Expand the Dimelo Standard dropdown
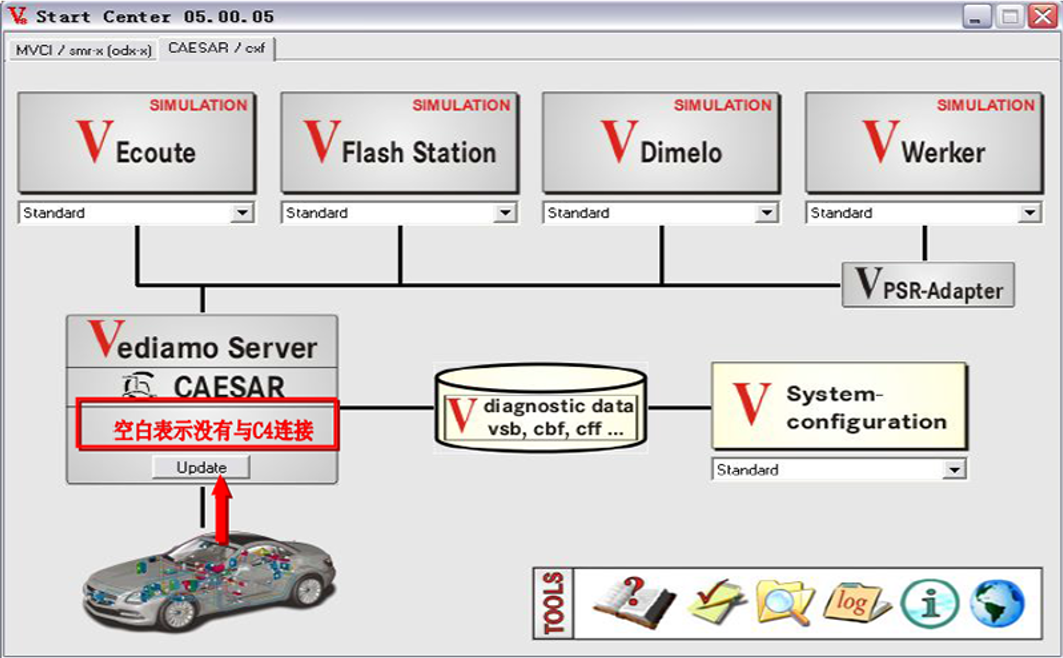 pos(767,213)
